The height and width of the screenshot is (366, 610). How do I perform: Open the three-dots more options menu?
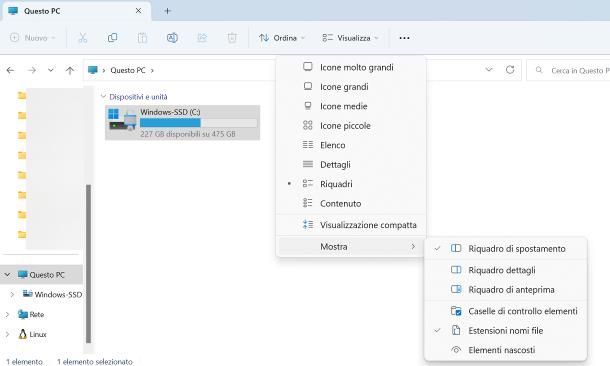tap(404, 38)
